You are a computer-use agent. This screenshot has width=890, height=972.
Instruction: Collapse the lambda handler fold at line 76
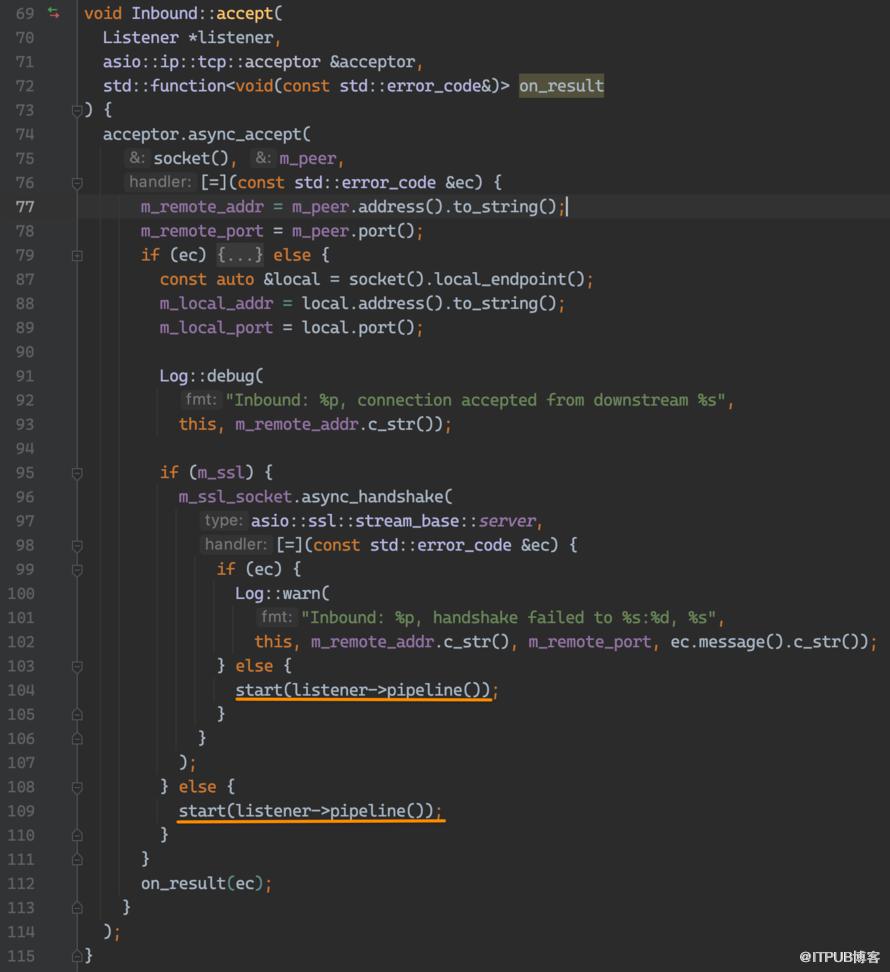pyautogui.click(x=77, y=183)
